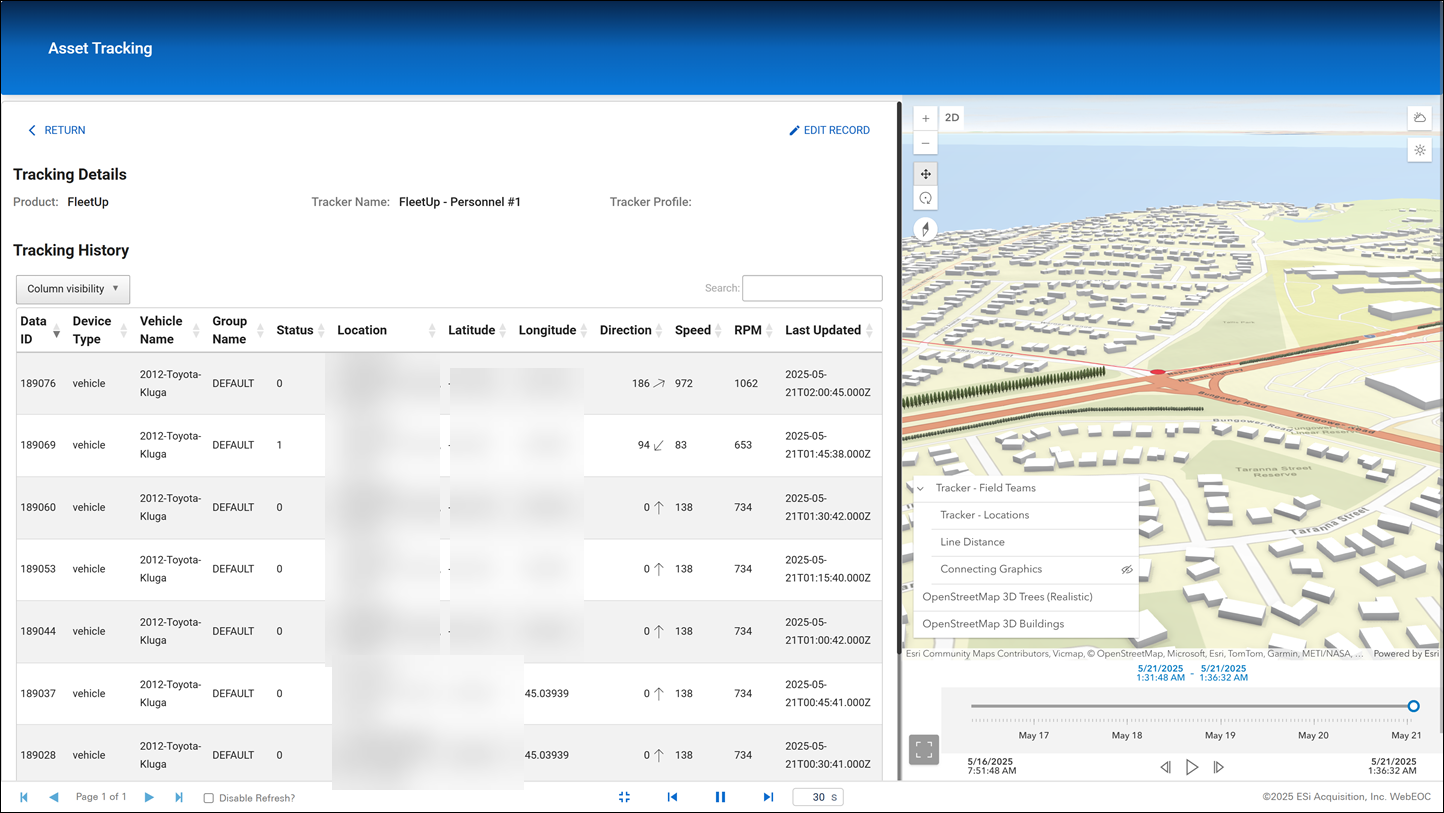Collapse the Tracker - Field Teams group
The width and height of the screenshot is (1444, 813).
920,488
